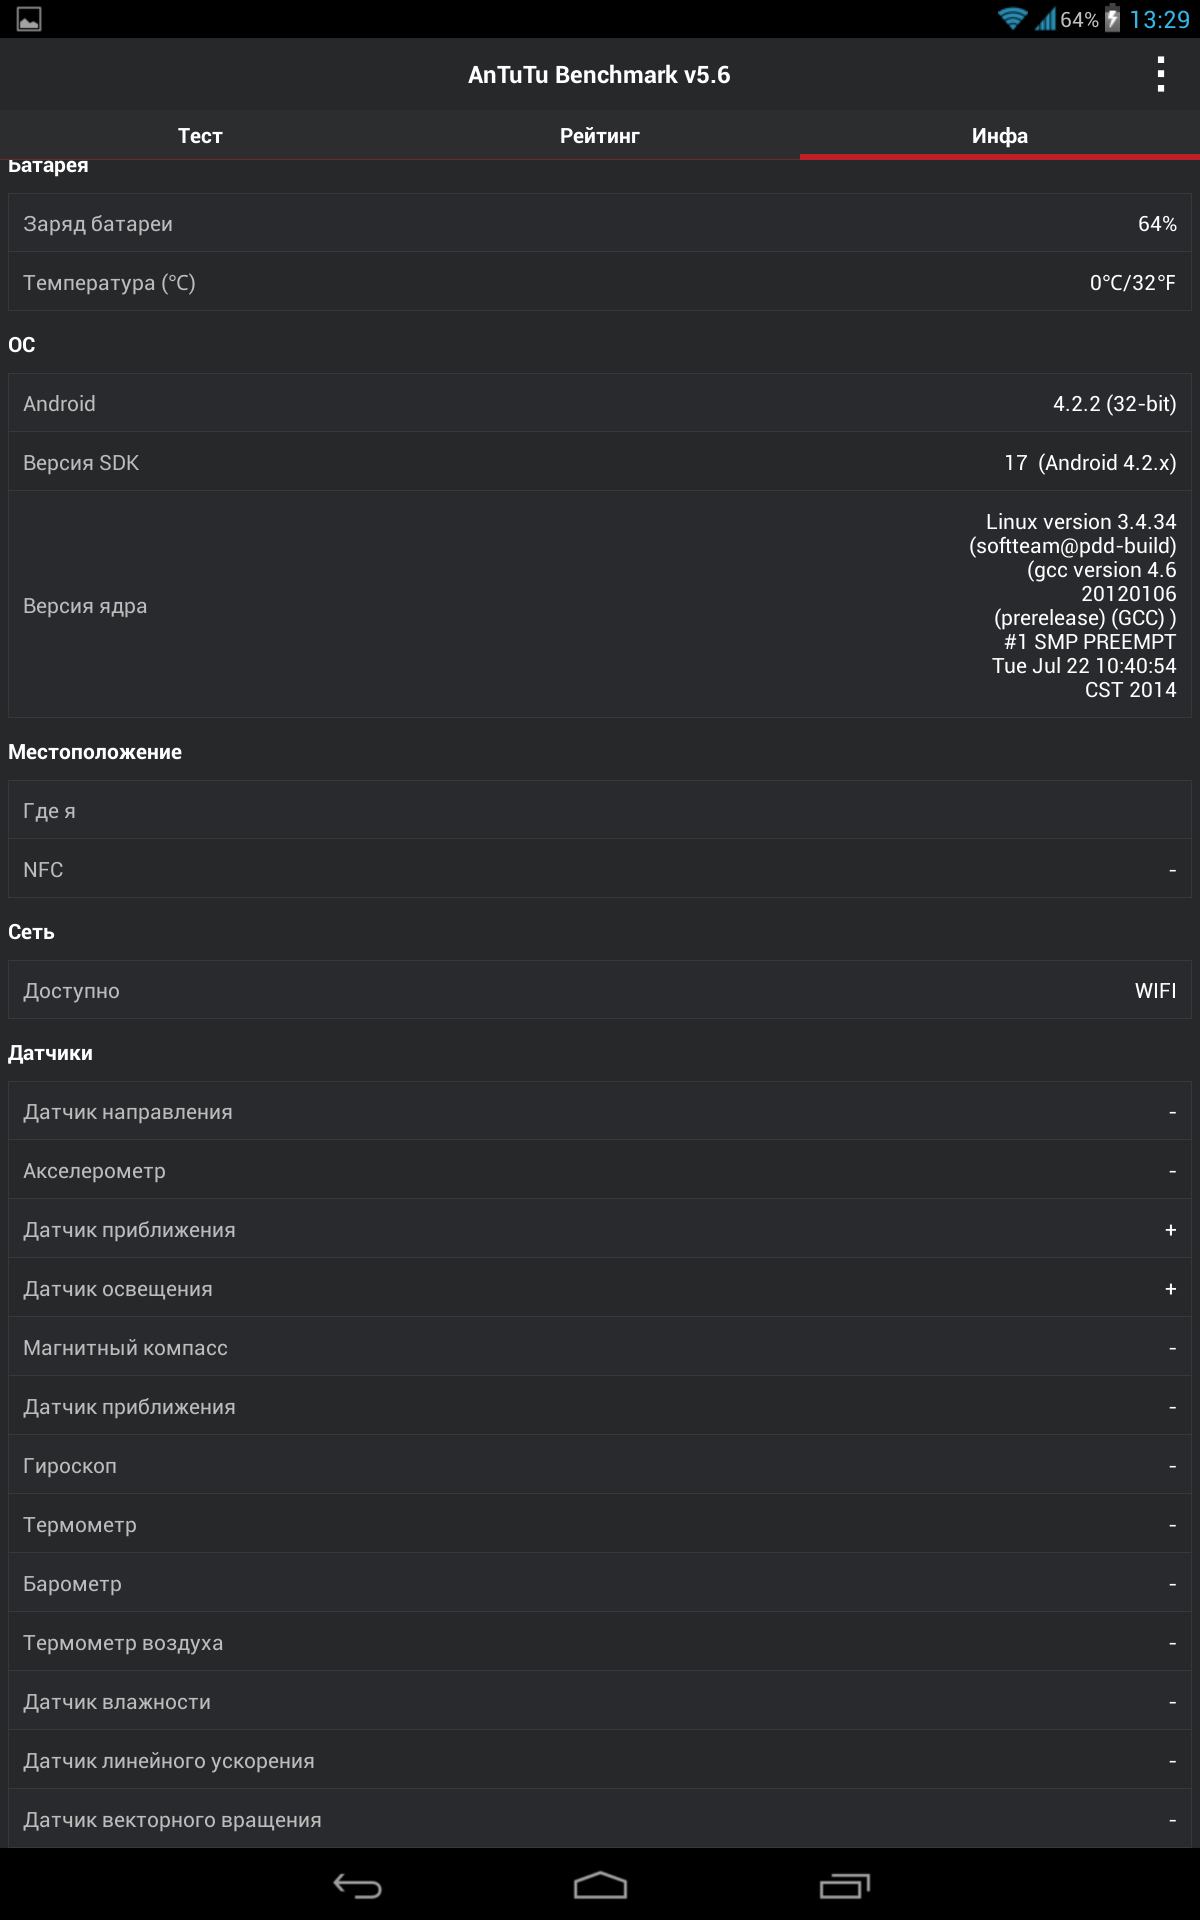Tap the Доступно WIFI network row

click(600, 991)
